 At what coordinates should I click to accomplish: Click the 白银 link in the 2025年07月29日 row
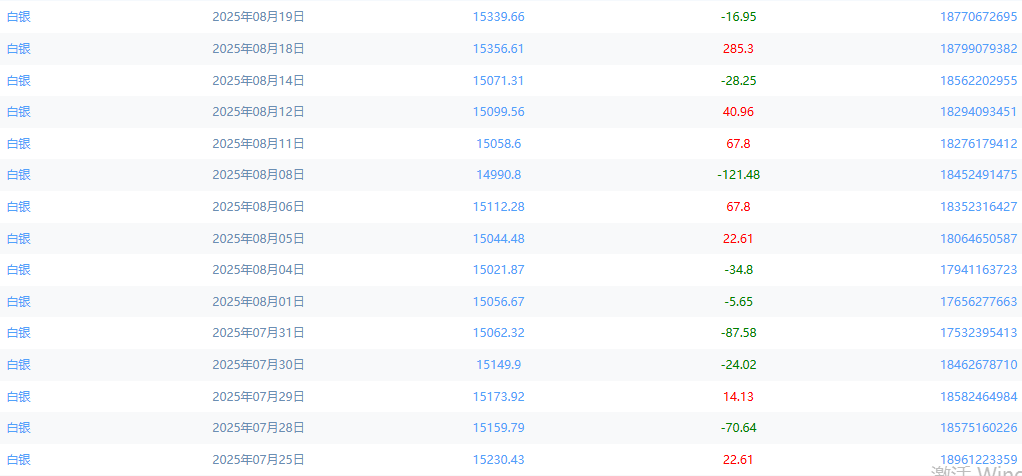(19, 396)
